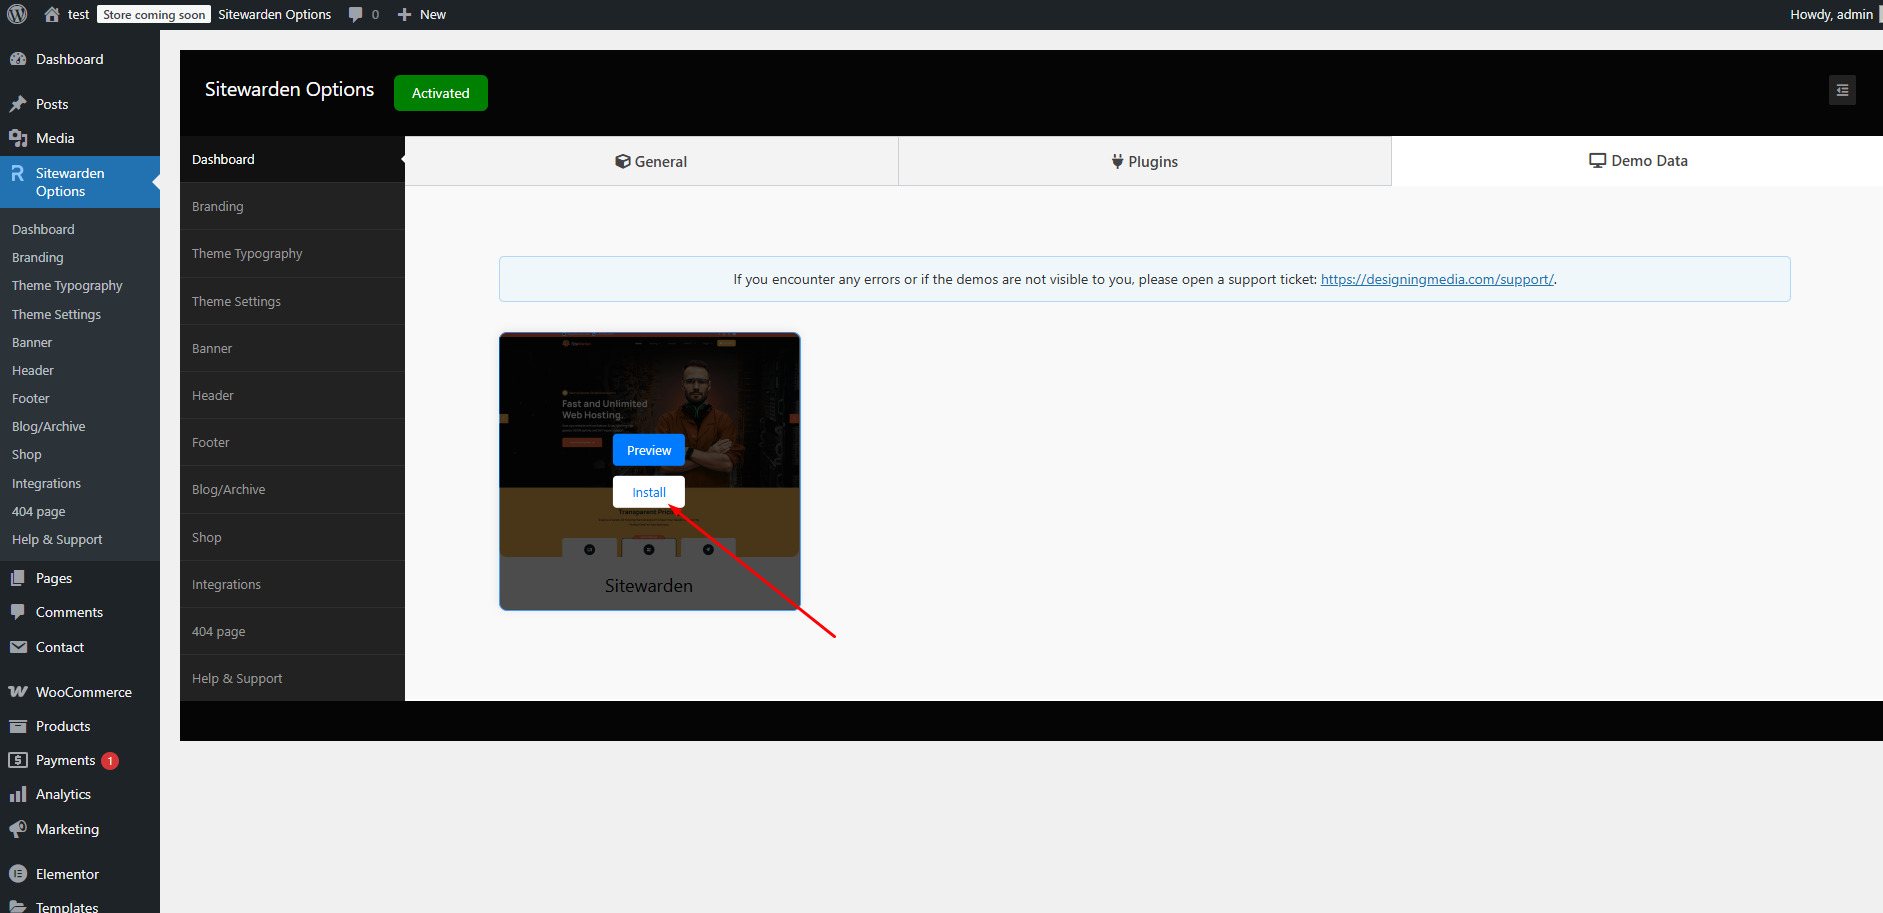Click the WordPress logo in the admin bar
The image size is (1883, 913).
coord(17,14)
